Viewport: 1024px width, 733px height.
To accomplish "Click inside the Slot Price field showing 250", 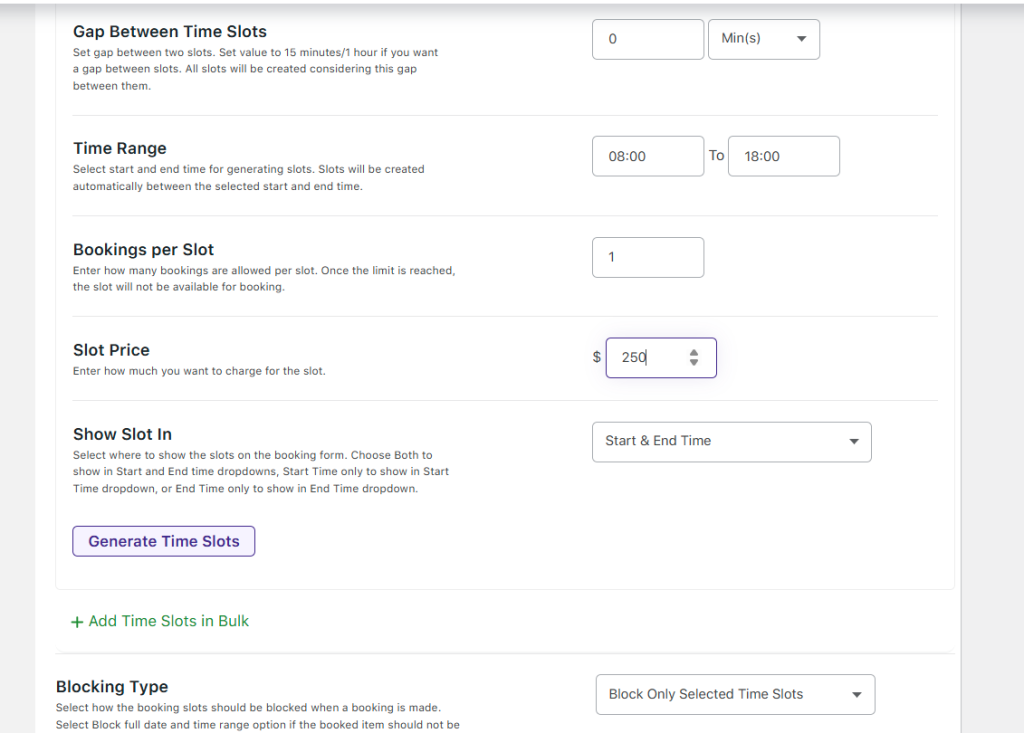I will 645,357.
